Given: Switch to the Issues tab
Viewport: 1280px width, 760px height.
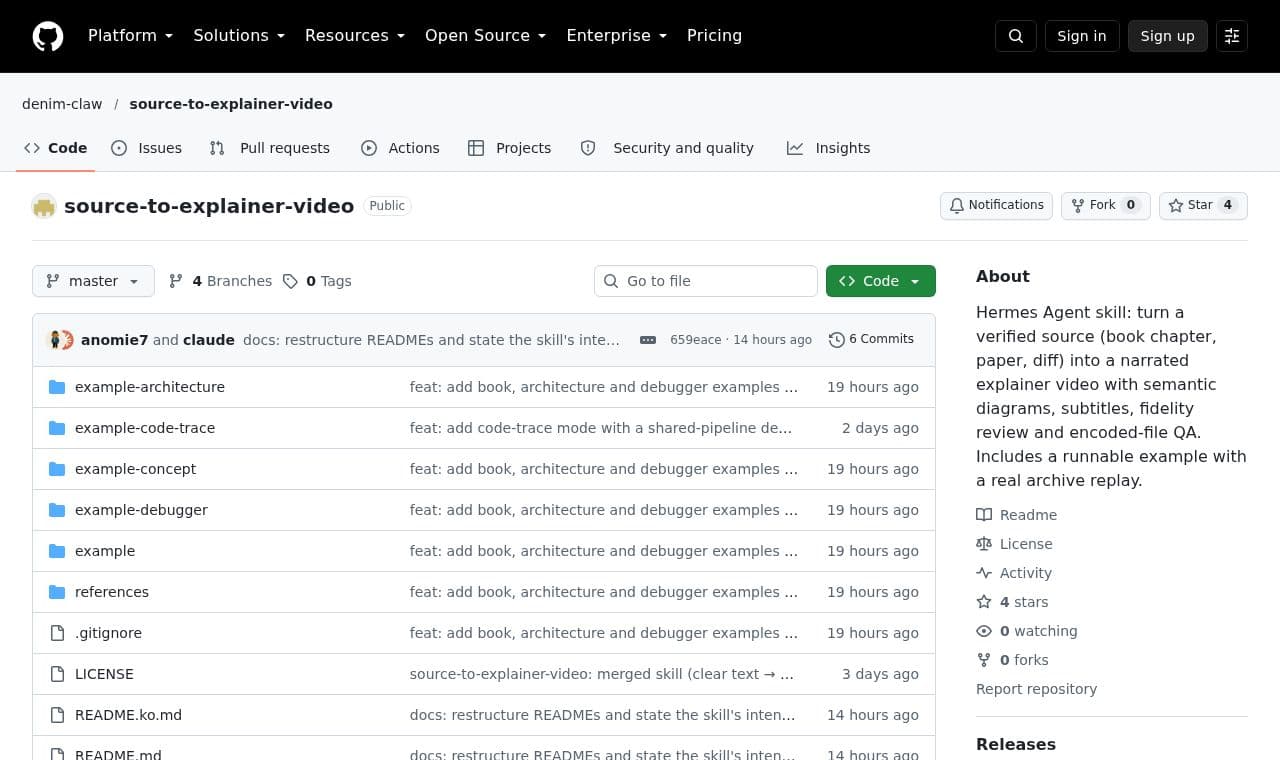Looking at the screenshot, I should tap(147, 148).
